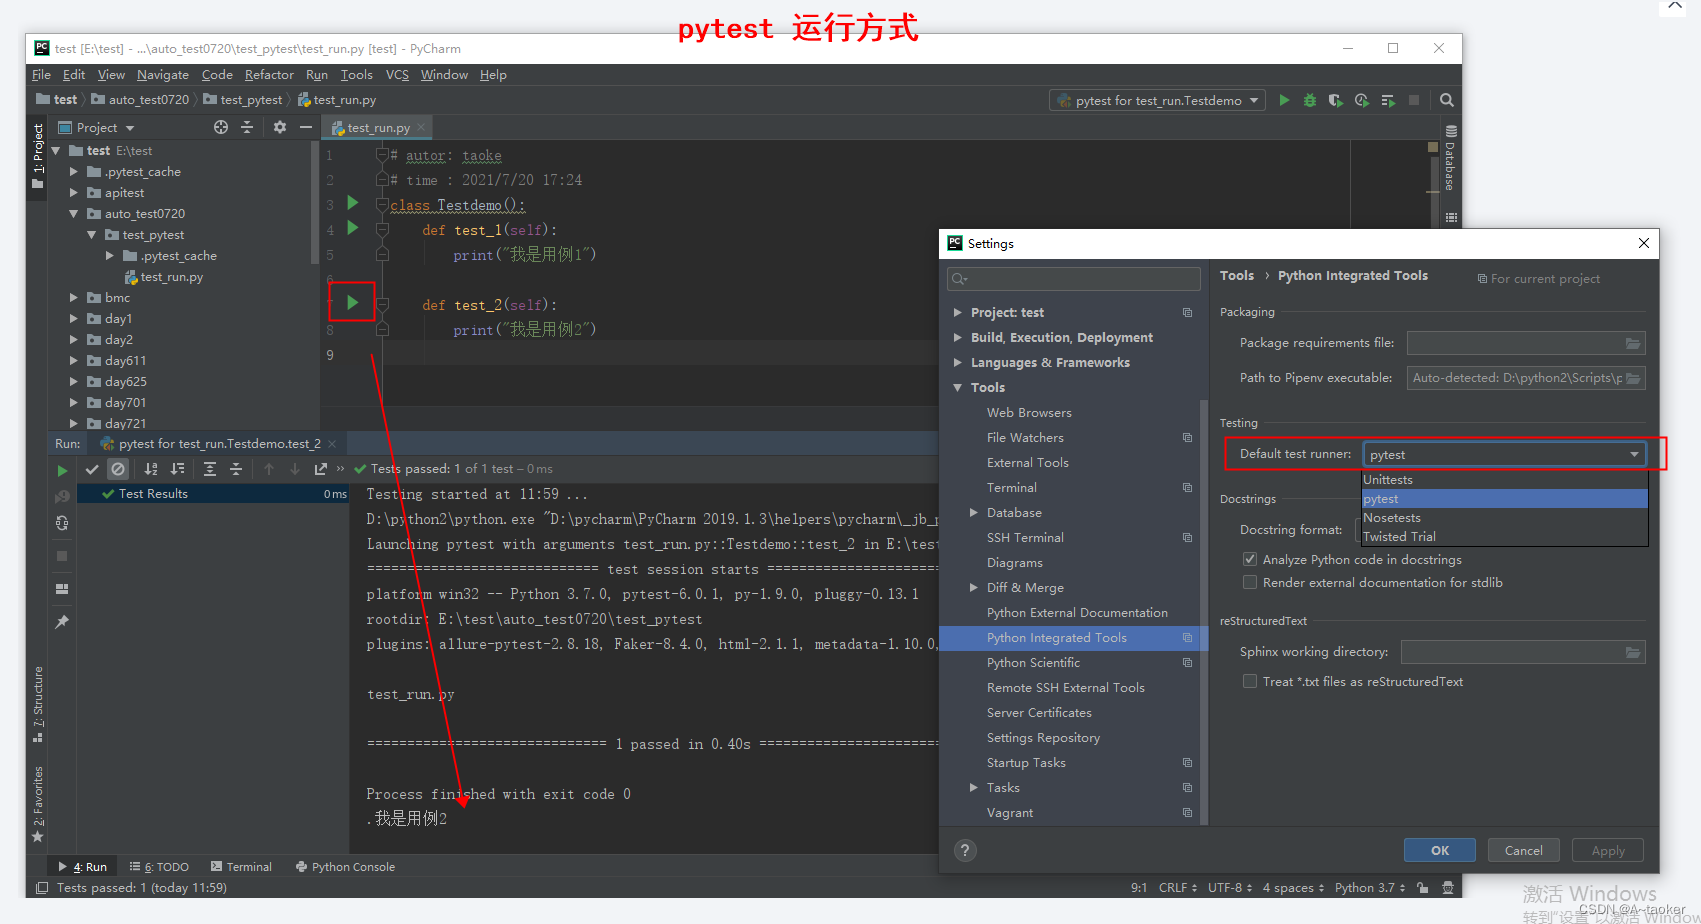Viewport: 1701px width, 924px height.
Task: Click the Debug bug icon in toolbar
Action: point(1310,100)
